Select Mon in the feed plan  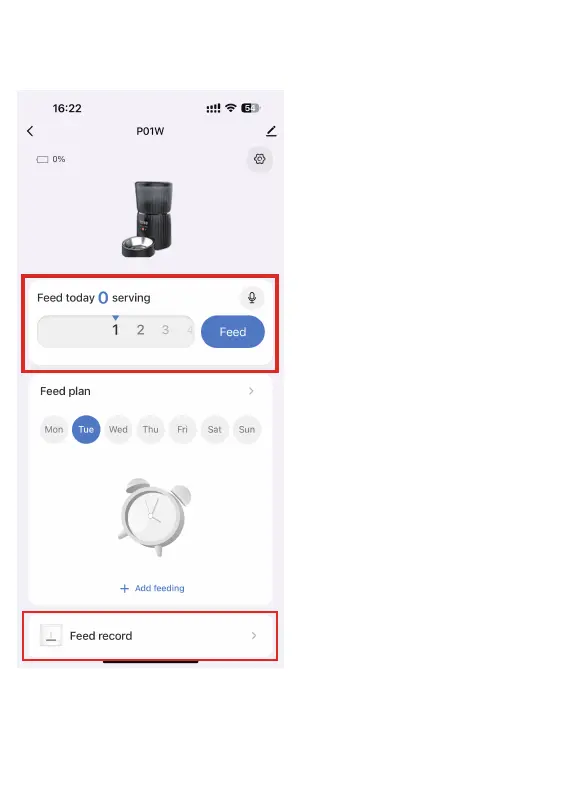pos(54,429)
